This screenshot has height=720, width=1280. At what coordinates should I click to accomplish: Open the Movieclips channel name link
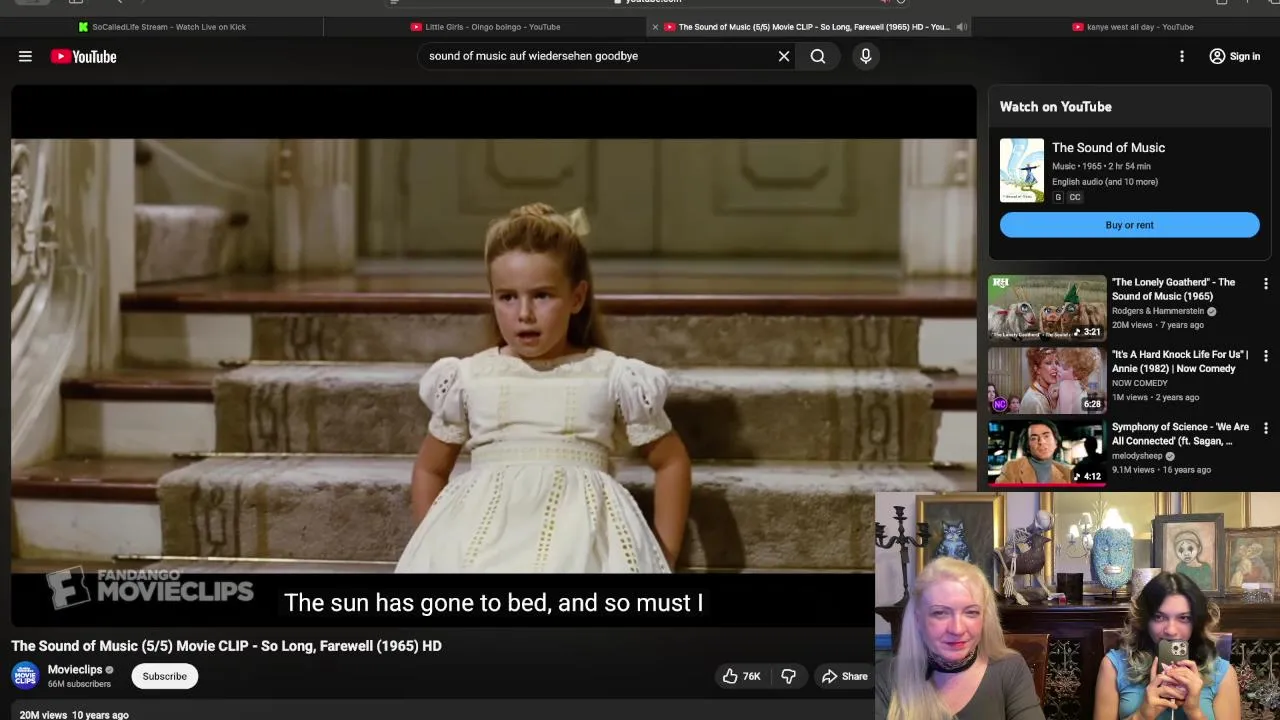[75, 670]
